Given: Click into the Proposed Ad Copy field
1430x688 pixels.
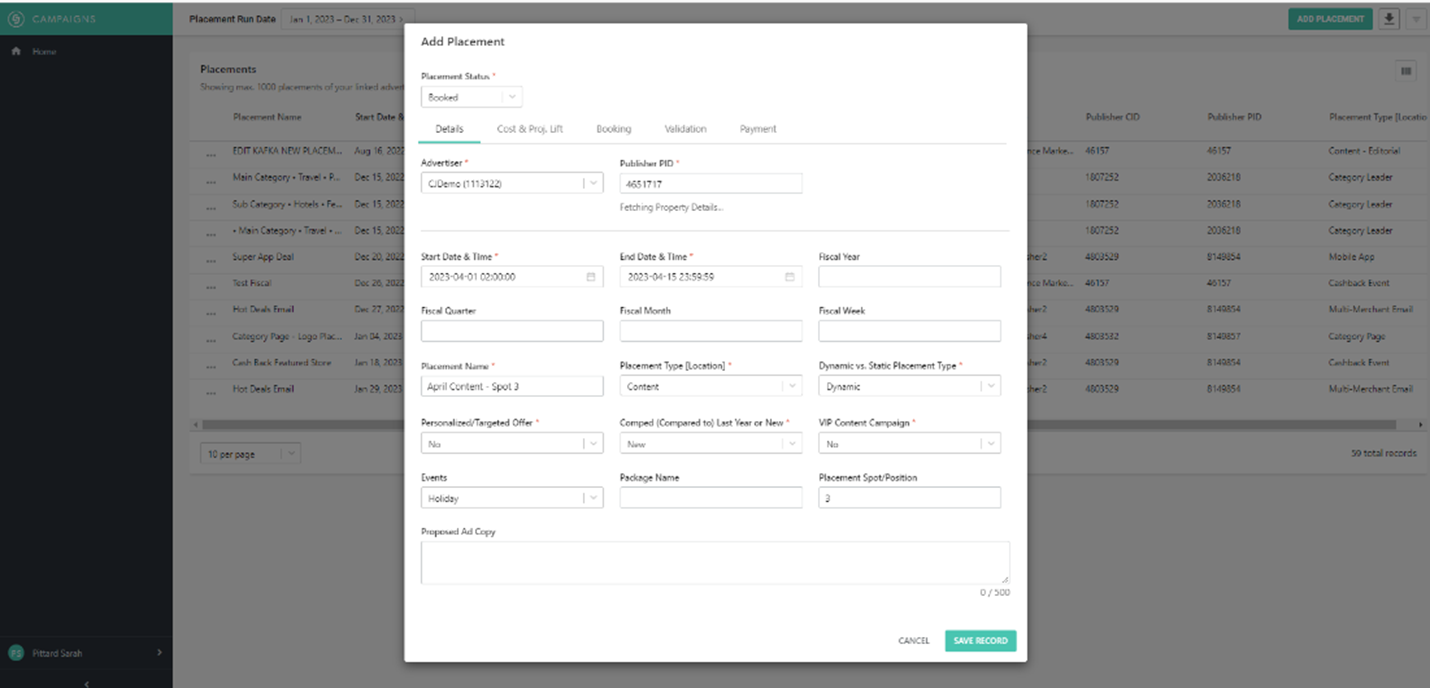Looking at the screenshot, I should (715, 562).
